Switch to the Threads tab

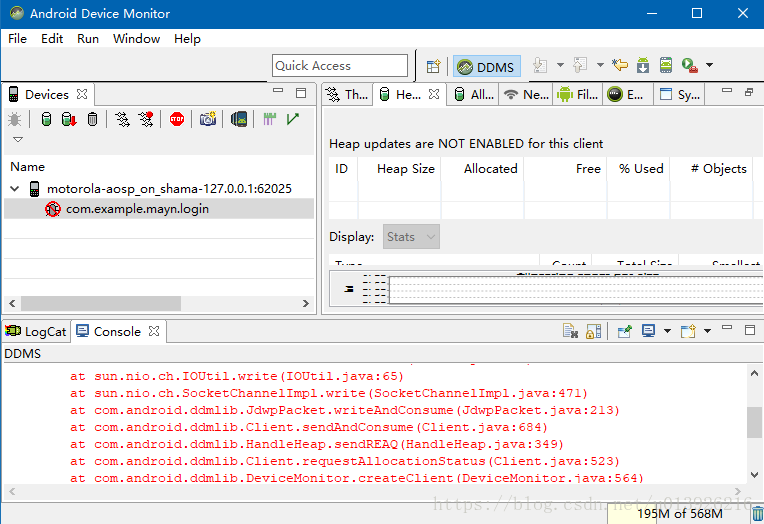(x=347, y=94)
